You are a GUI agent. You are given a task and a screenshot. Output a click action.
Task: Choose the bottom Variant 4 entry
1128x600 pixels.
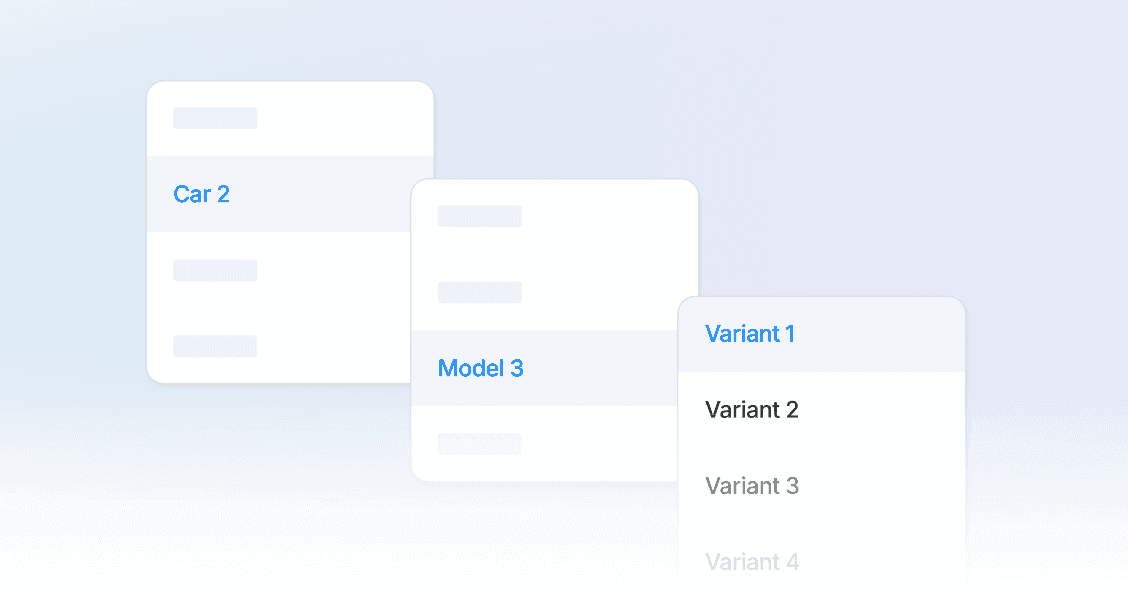coord(752,562)
